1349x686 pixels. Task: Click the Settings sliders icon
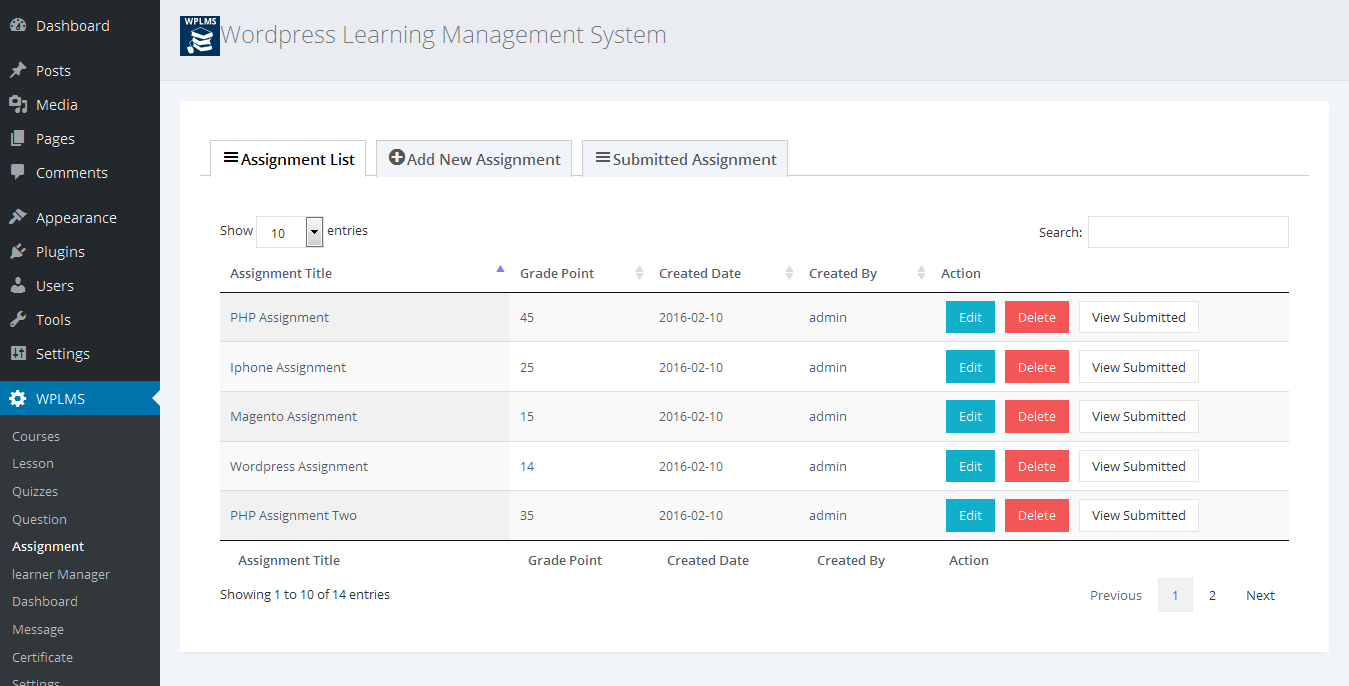point(18,354)
